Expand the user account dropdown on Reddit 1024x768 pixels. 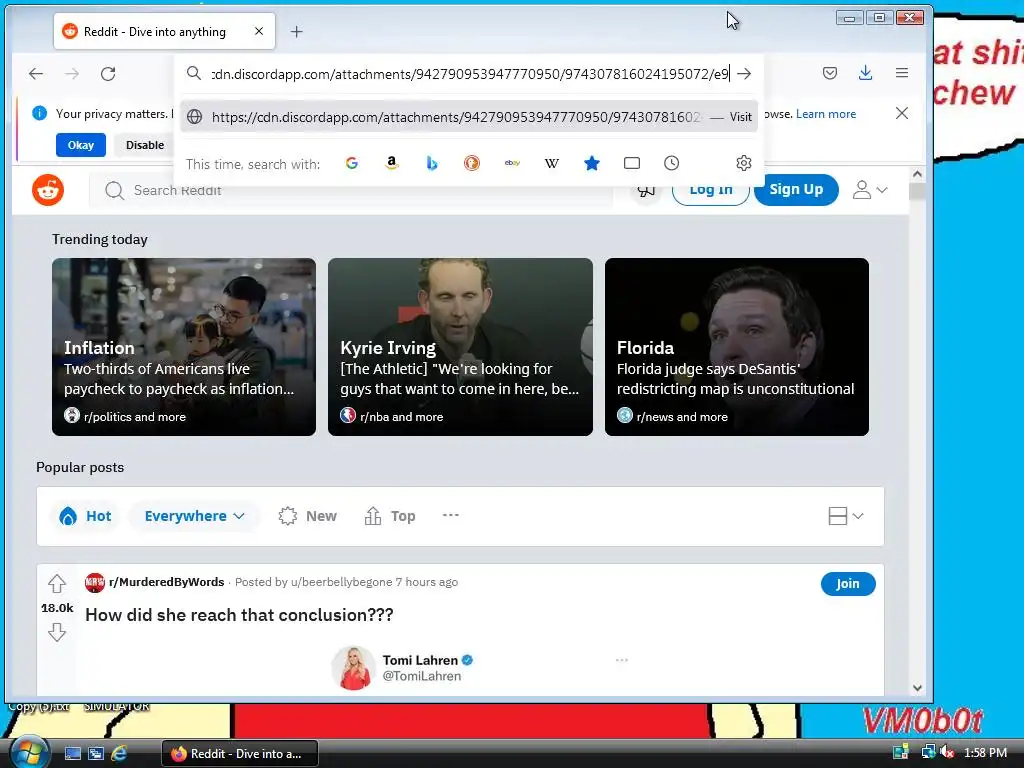[x=870, y=190]
